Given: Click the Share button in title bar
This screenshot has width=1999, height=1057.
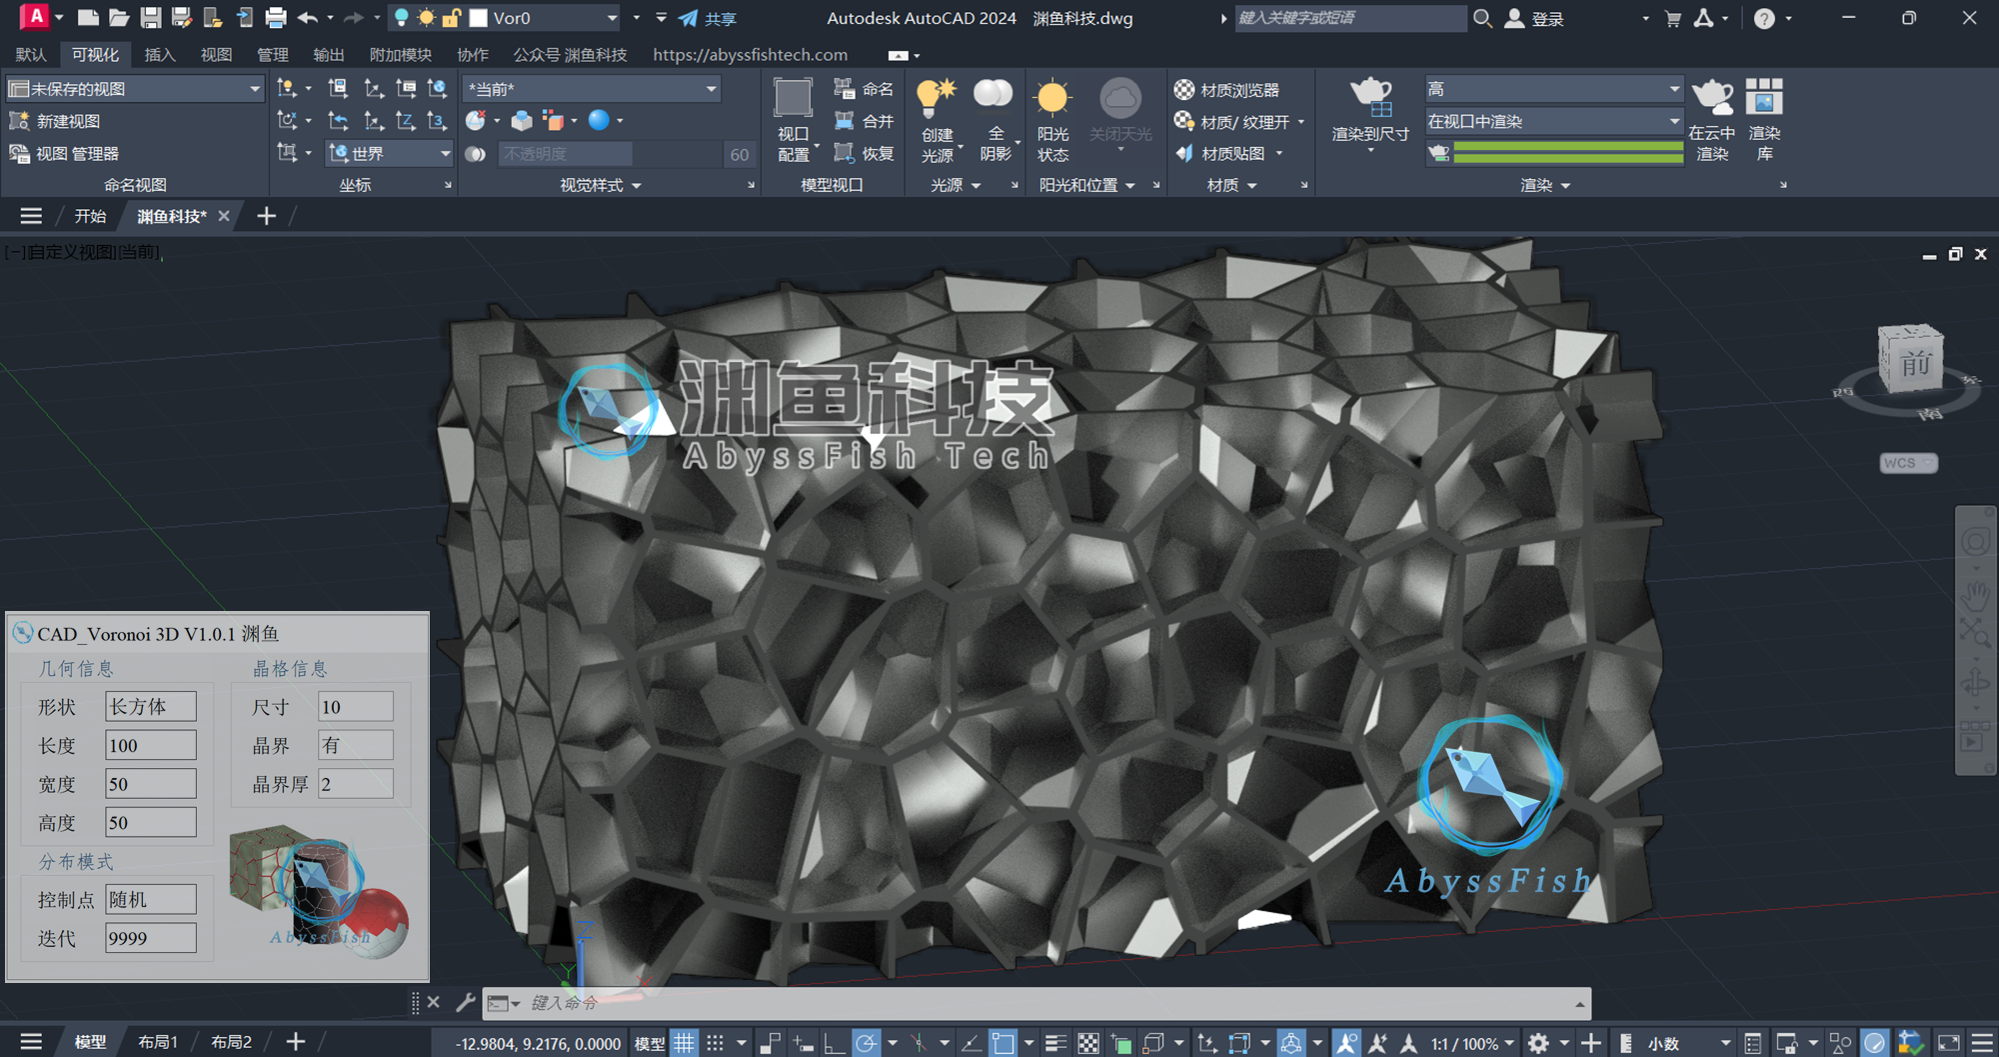Looking at the screenshot, I should [708, 18].
